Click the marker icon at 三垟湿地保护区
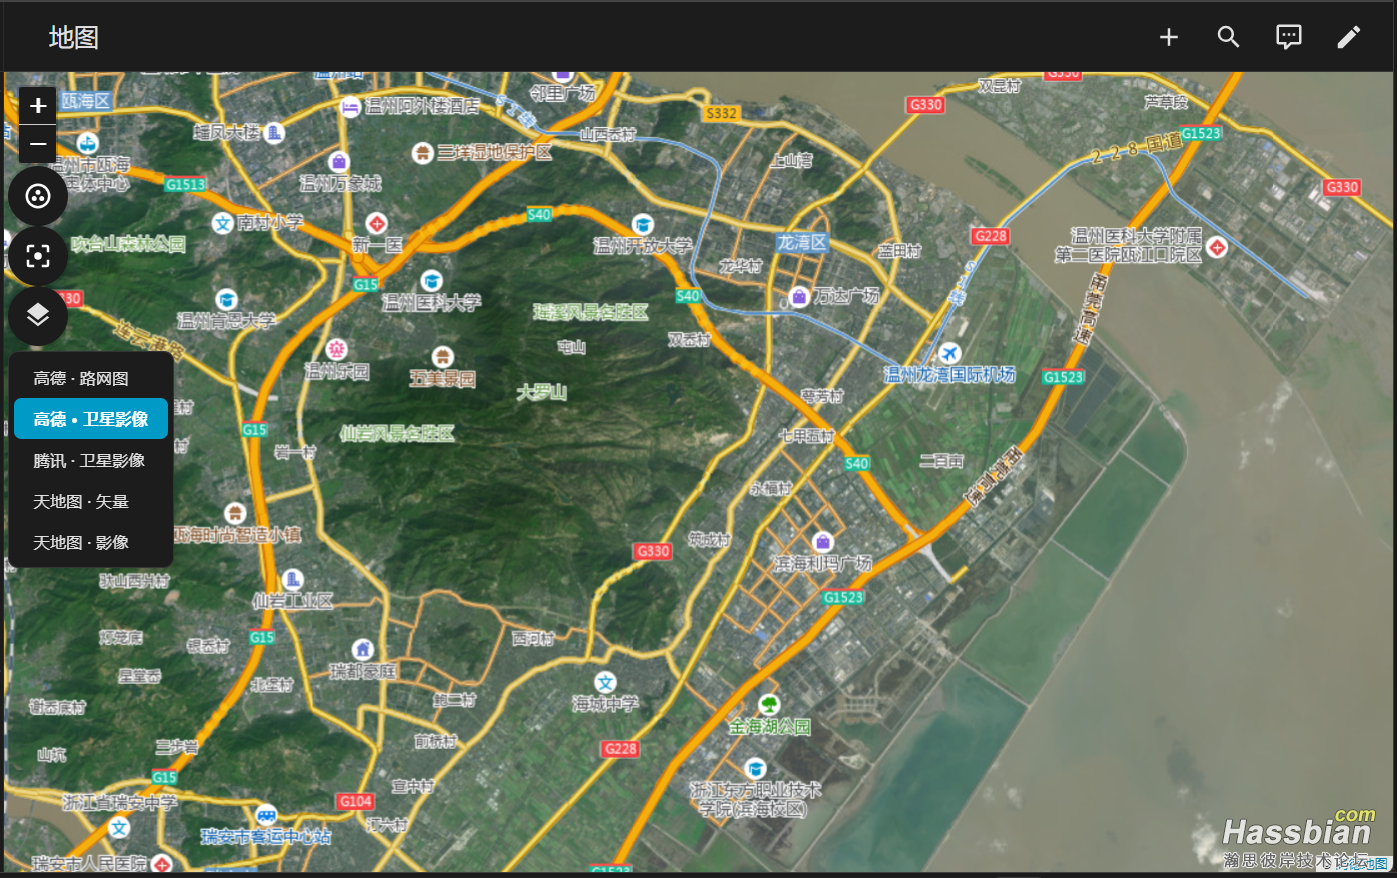Viewport: 1397px width, 878px height. click(423, 152)
